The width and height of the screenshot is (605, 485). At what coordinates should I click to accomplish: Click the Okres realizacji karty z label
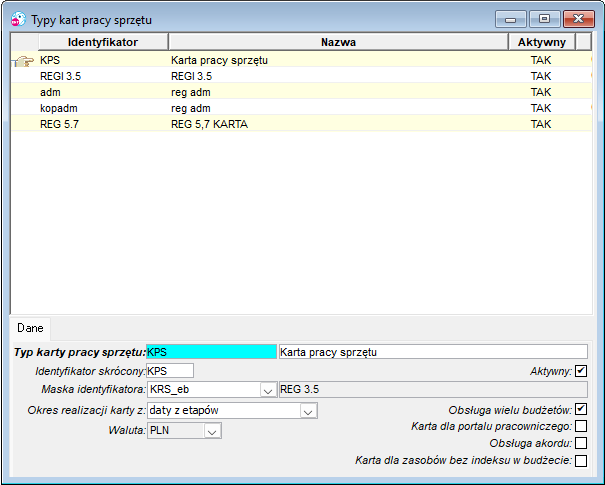86,410
